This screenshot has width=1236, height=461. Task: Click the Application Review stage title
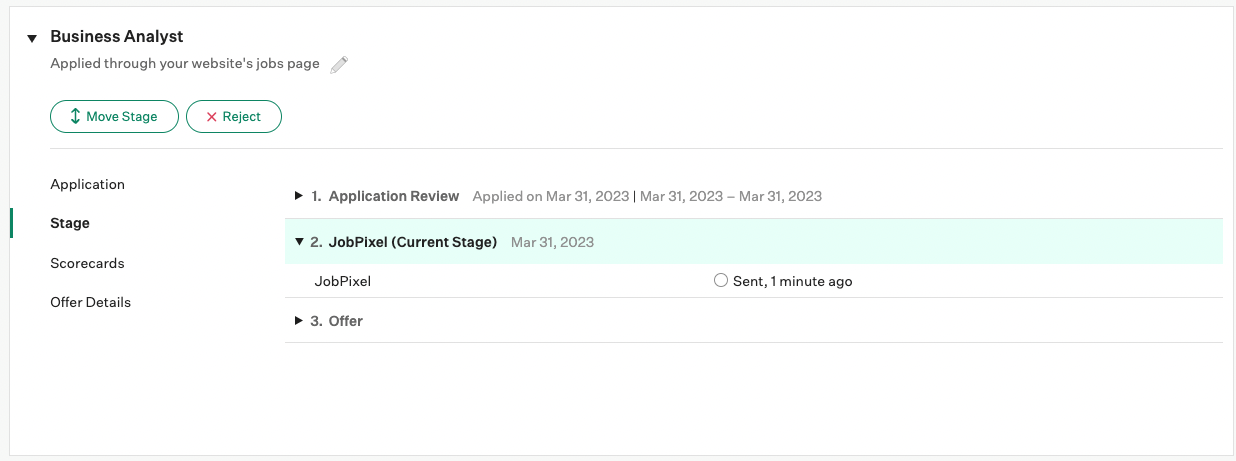click(394, 196)
